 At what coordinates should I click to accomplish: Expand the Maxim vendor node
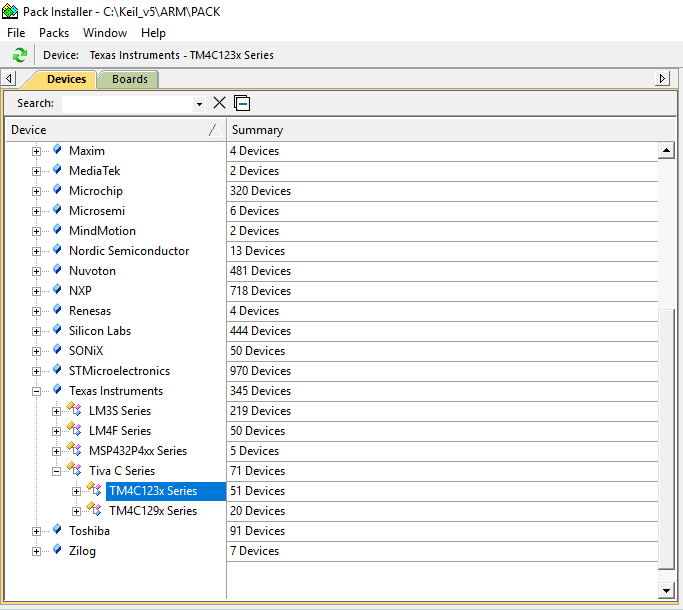37,151
